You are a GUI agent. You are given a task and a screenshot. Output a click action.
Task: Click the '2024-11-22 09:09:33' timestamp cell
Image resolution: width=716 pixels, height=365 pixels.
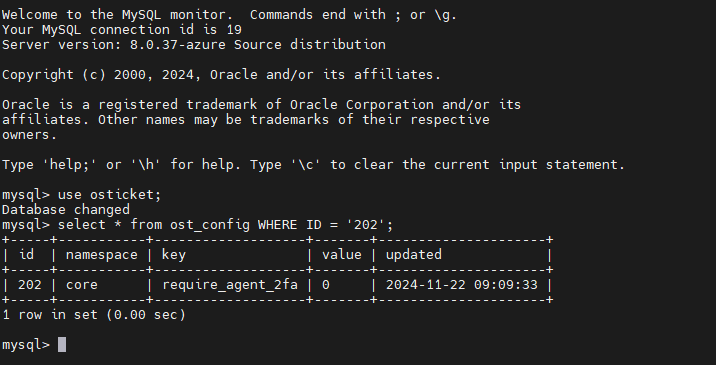pyautogui.click(x=462, y=285)
